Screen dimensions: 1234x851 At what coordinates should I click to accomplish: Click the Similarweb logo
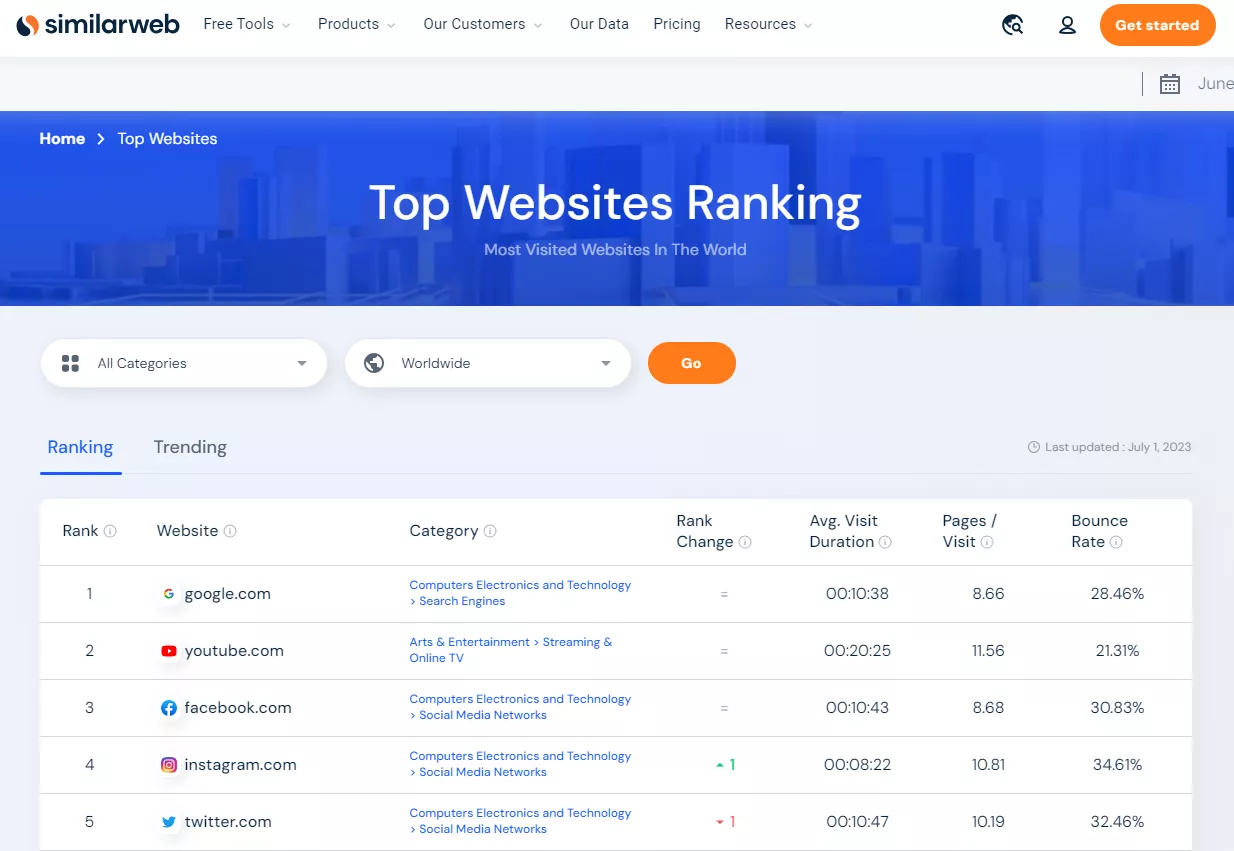pyautogui.click(x=98, y=25)
